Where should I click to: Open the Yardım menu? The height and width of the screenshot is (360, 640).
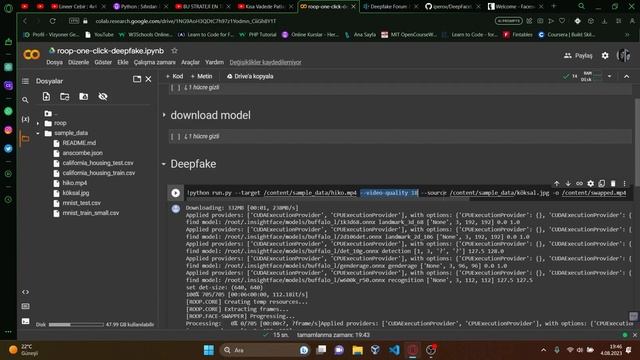click(214, 62)
